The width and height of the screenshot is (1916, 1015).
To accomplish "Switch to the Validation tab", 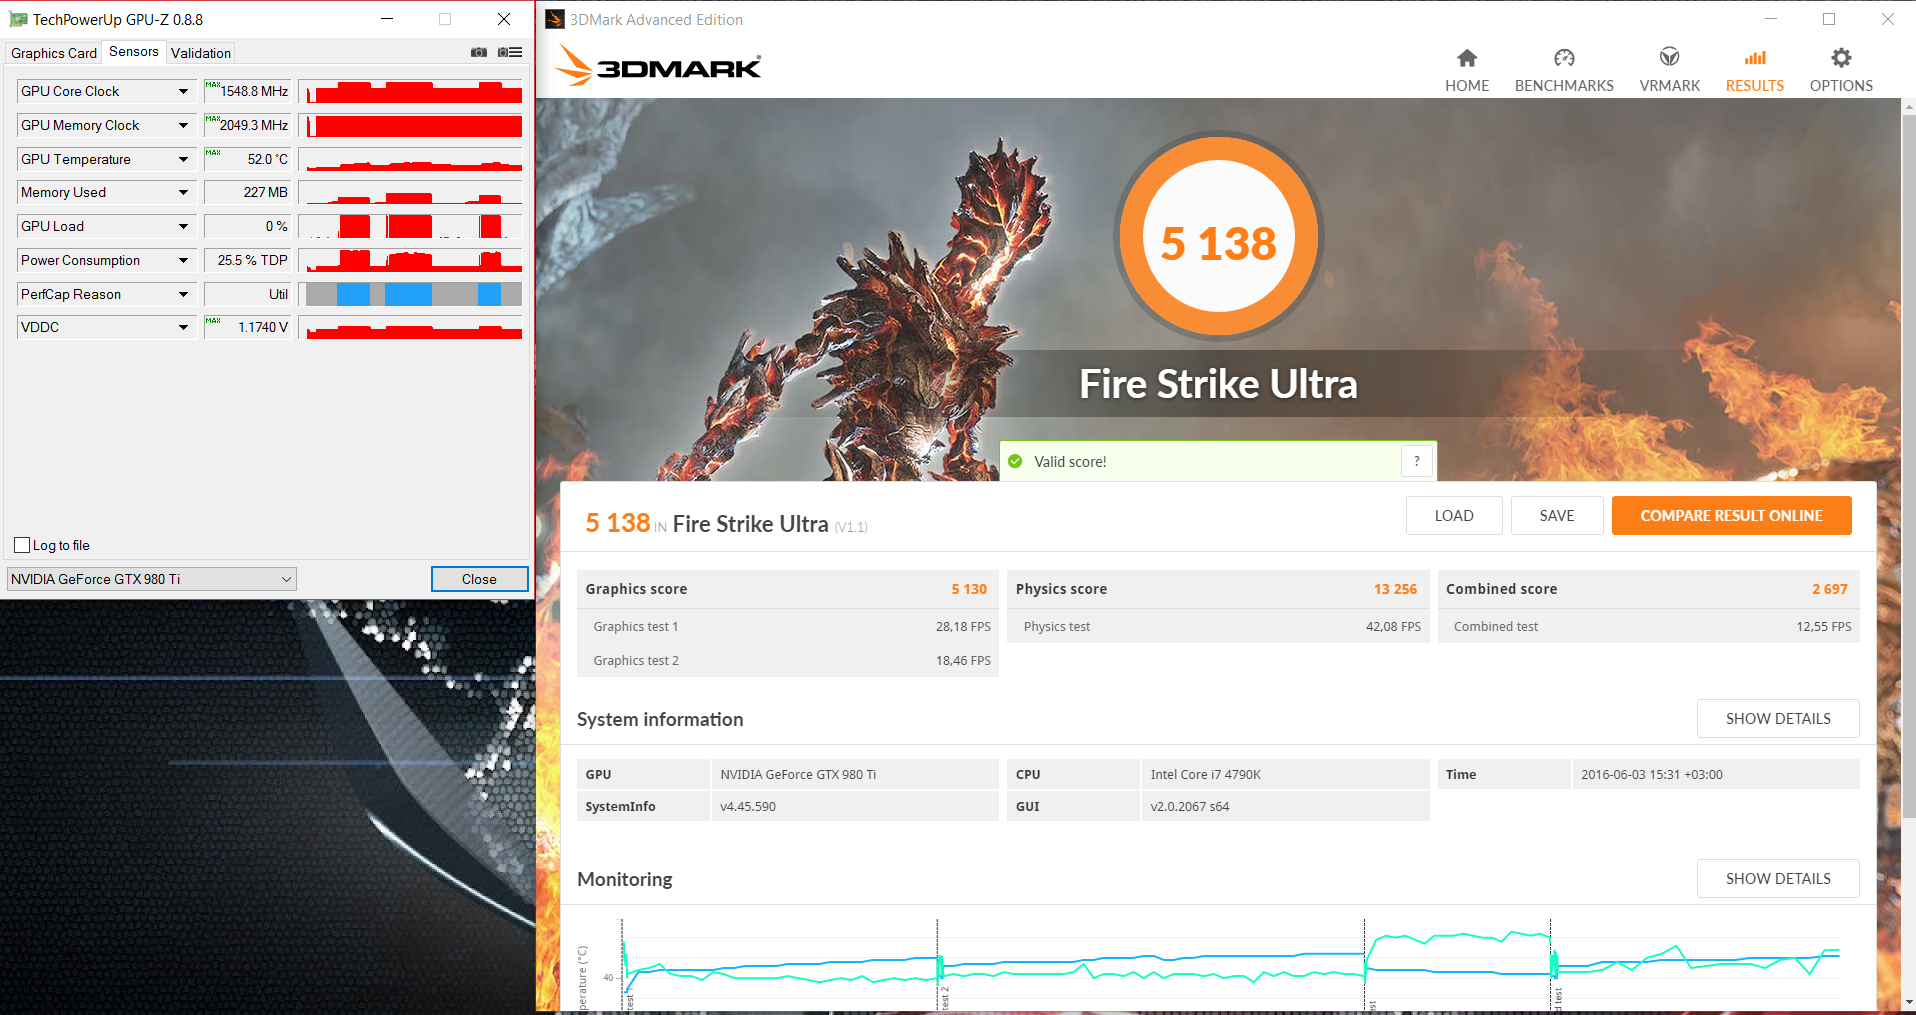I will point(201,53).
